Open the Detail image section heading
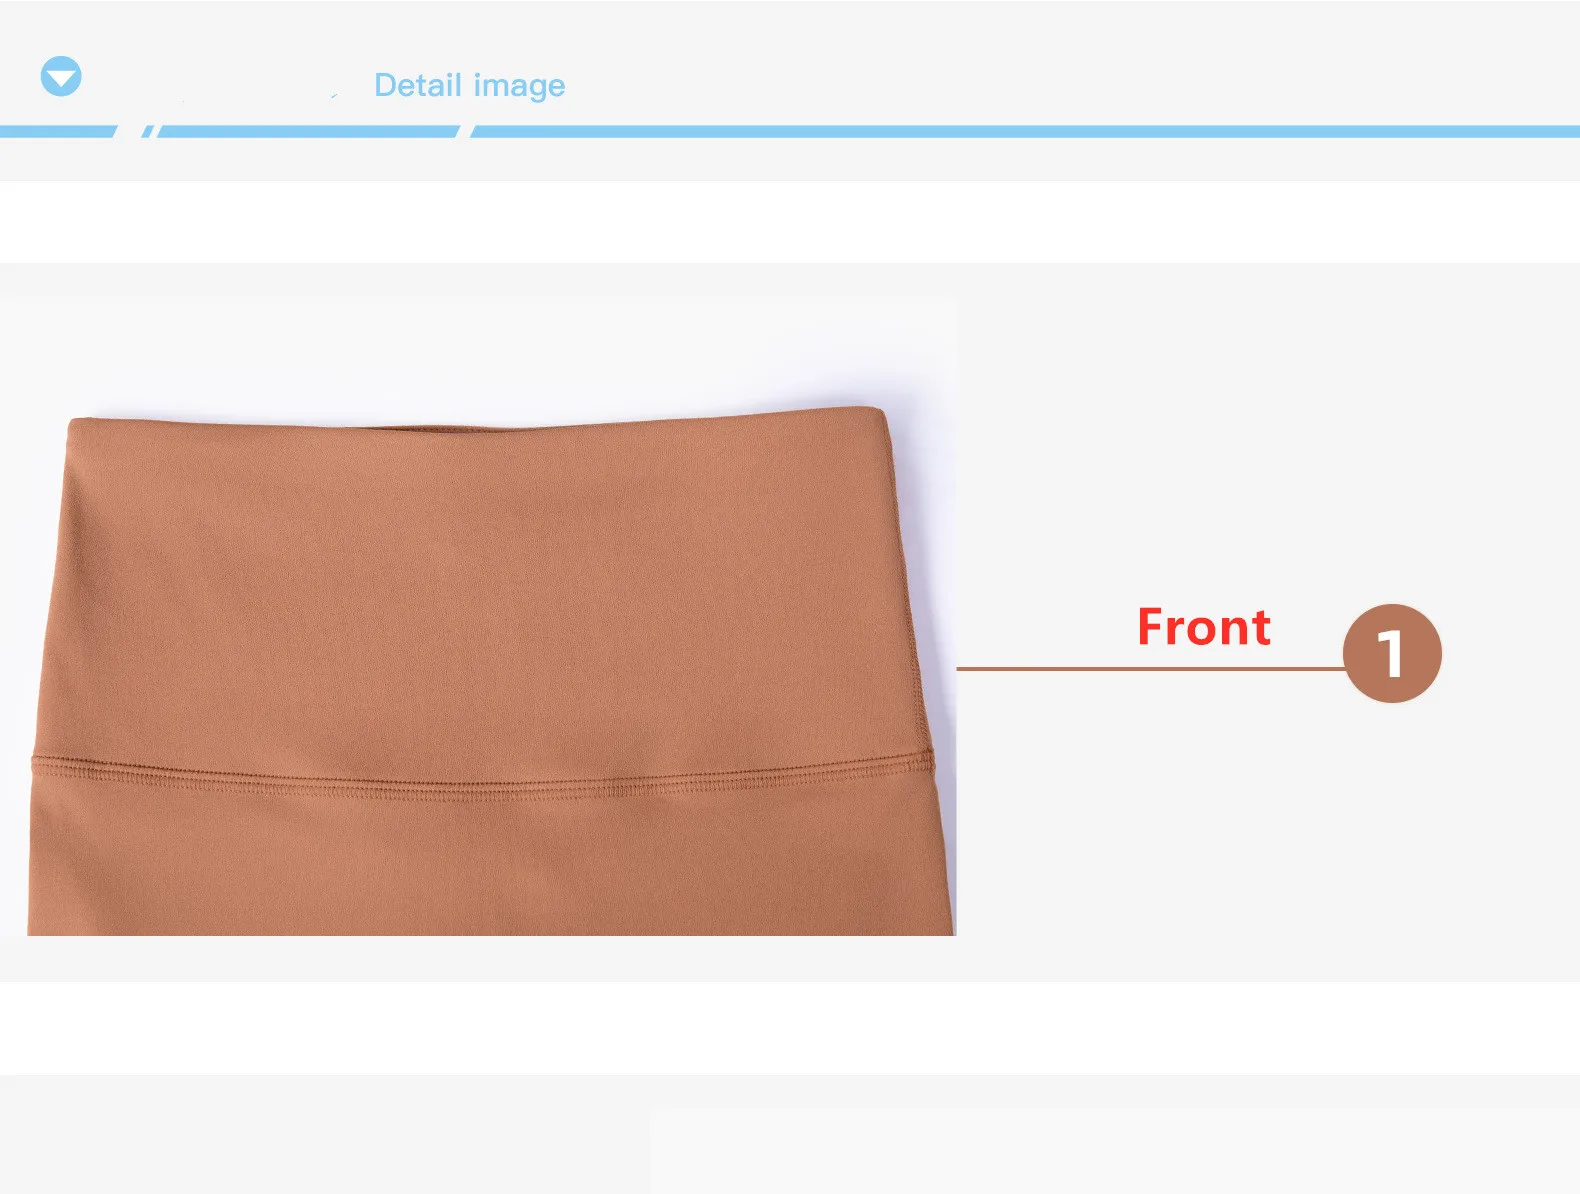1580x1194 pixels. click(469, 85)
